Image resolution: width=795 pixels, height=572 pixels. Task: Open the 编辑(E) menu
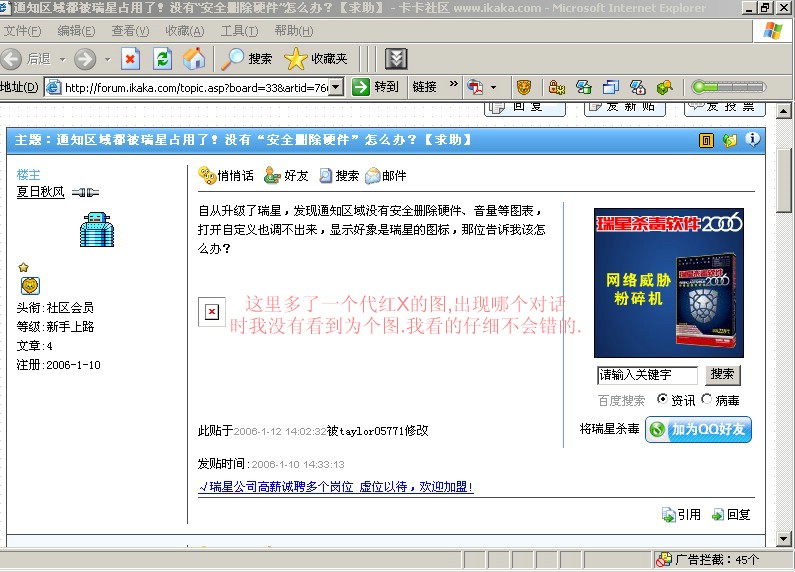coord(76,31)
